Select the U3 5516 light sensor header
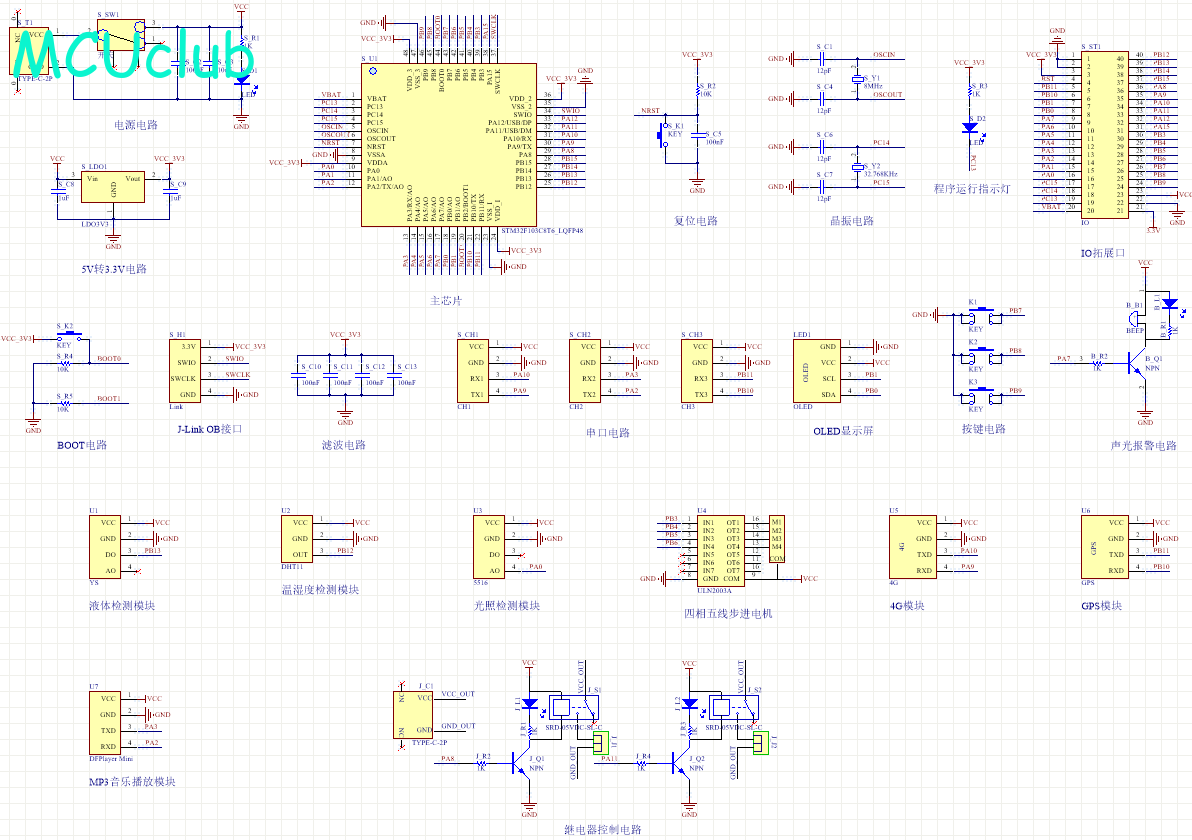1192x840 pixels. [489, 547]
